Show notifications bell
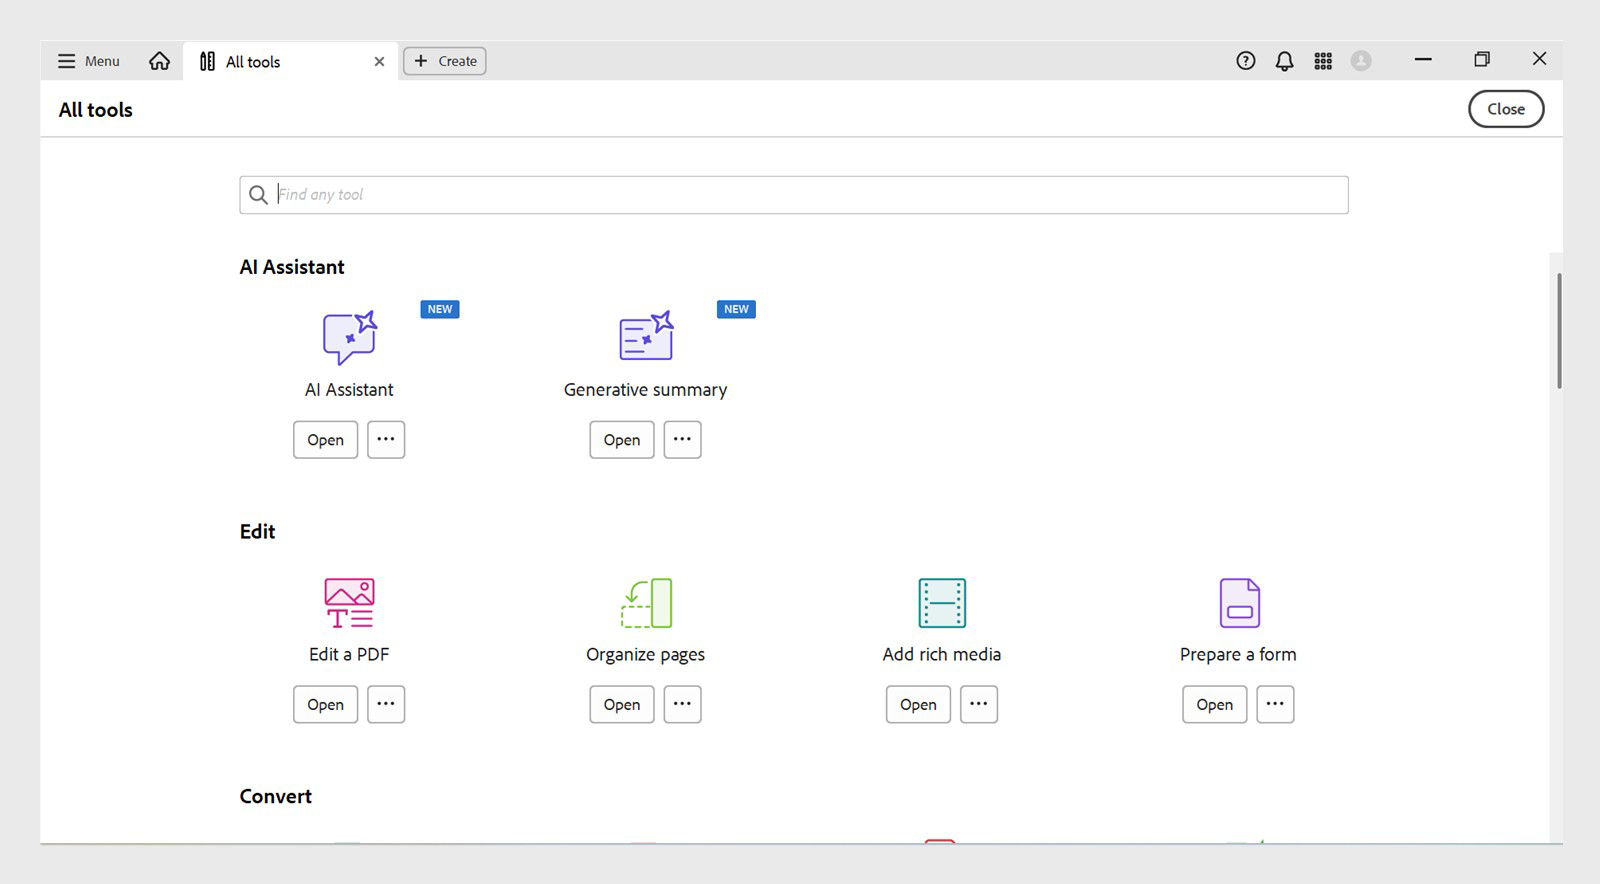1600x884 pixels. (x=1284, y=61)
